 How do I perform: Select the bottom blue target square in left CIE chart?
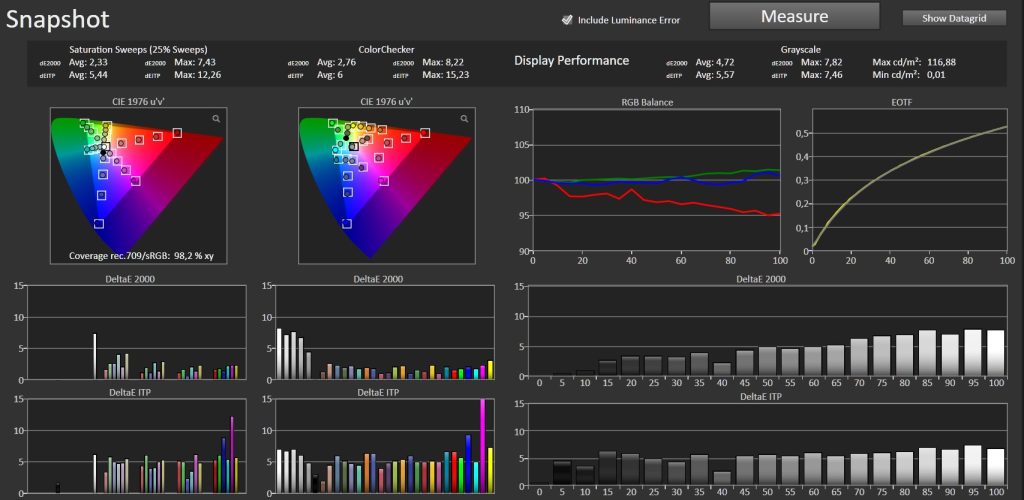99,224
